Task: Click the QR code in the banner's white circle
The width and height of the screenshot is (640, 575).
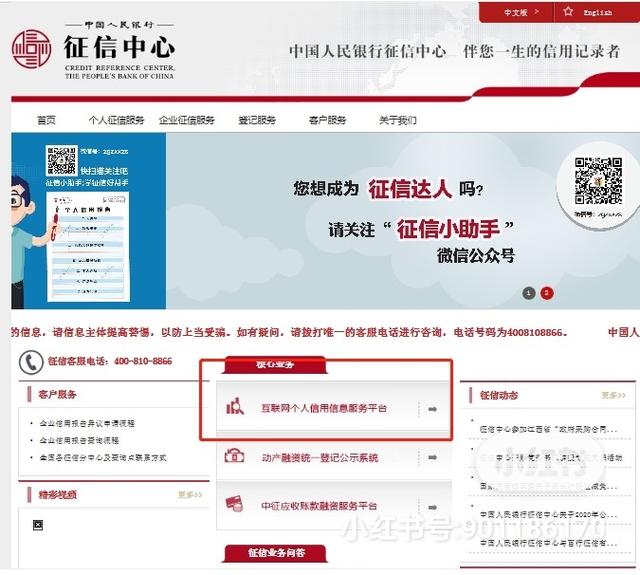Action: (x=598, y=181)
